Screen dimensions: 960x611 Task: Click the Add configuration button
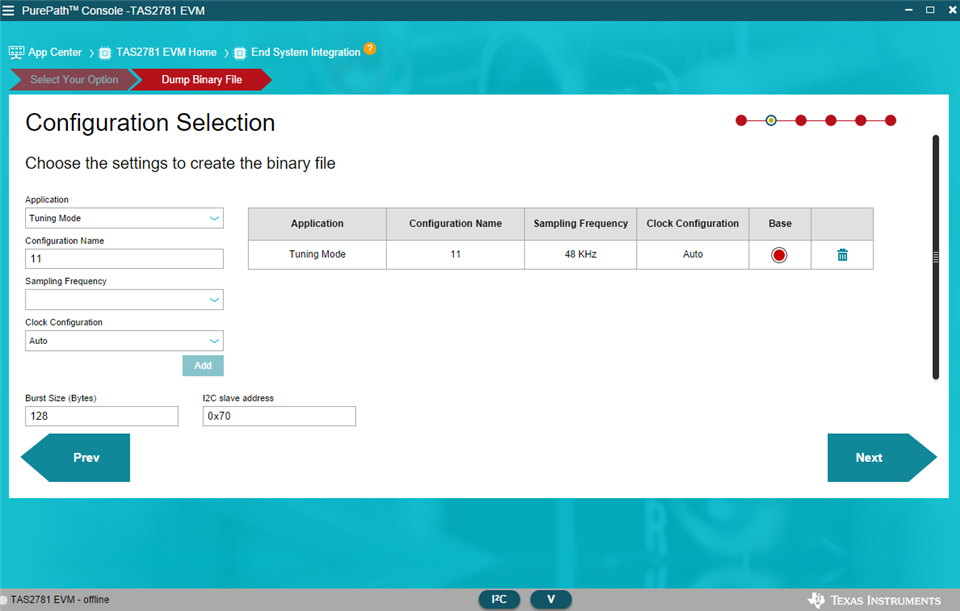pos(203,365)
